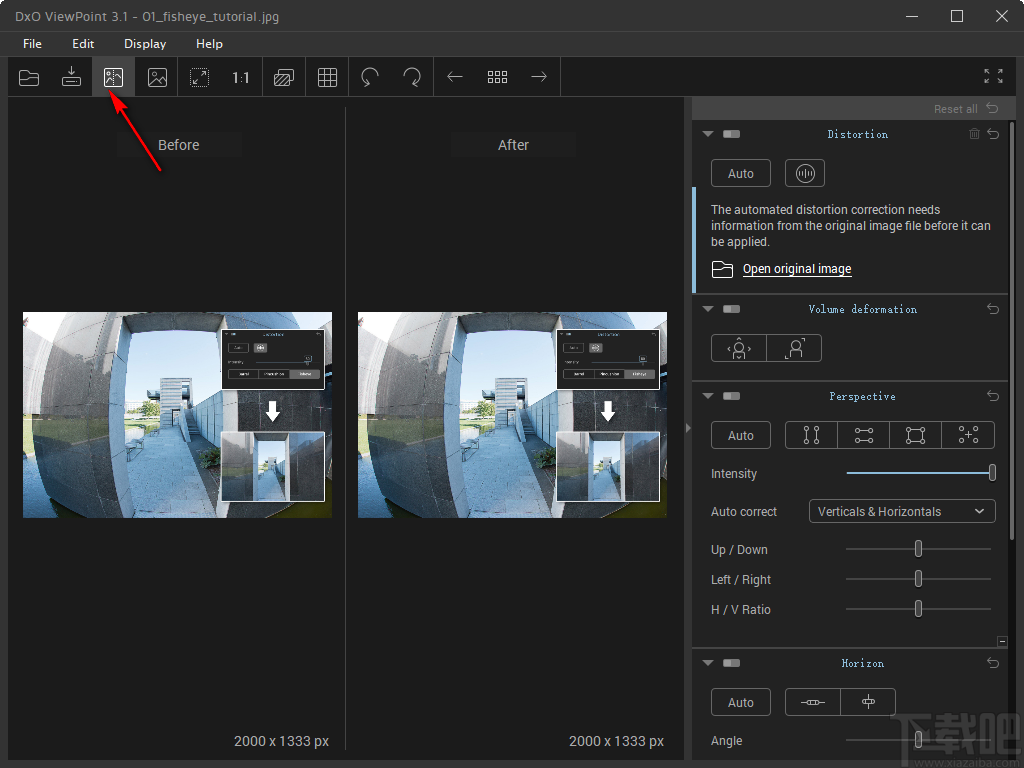Open the Display menu

tap(145, 44)
